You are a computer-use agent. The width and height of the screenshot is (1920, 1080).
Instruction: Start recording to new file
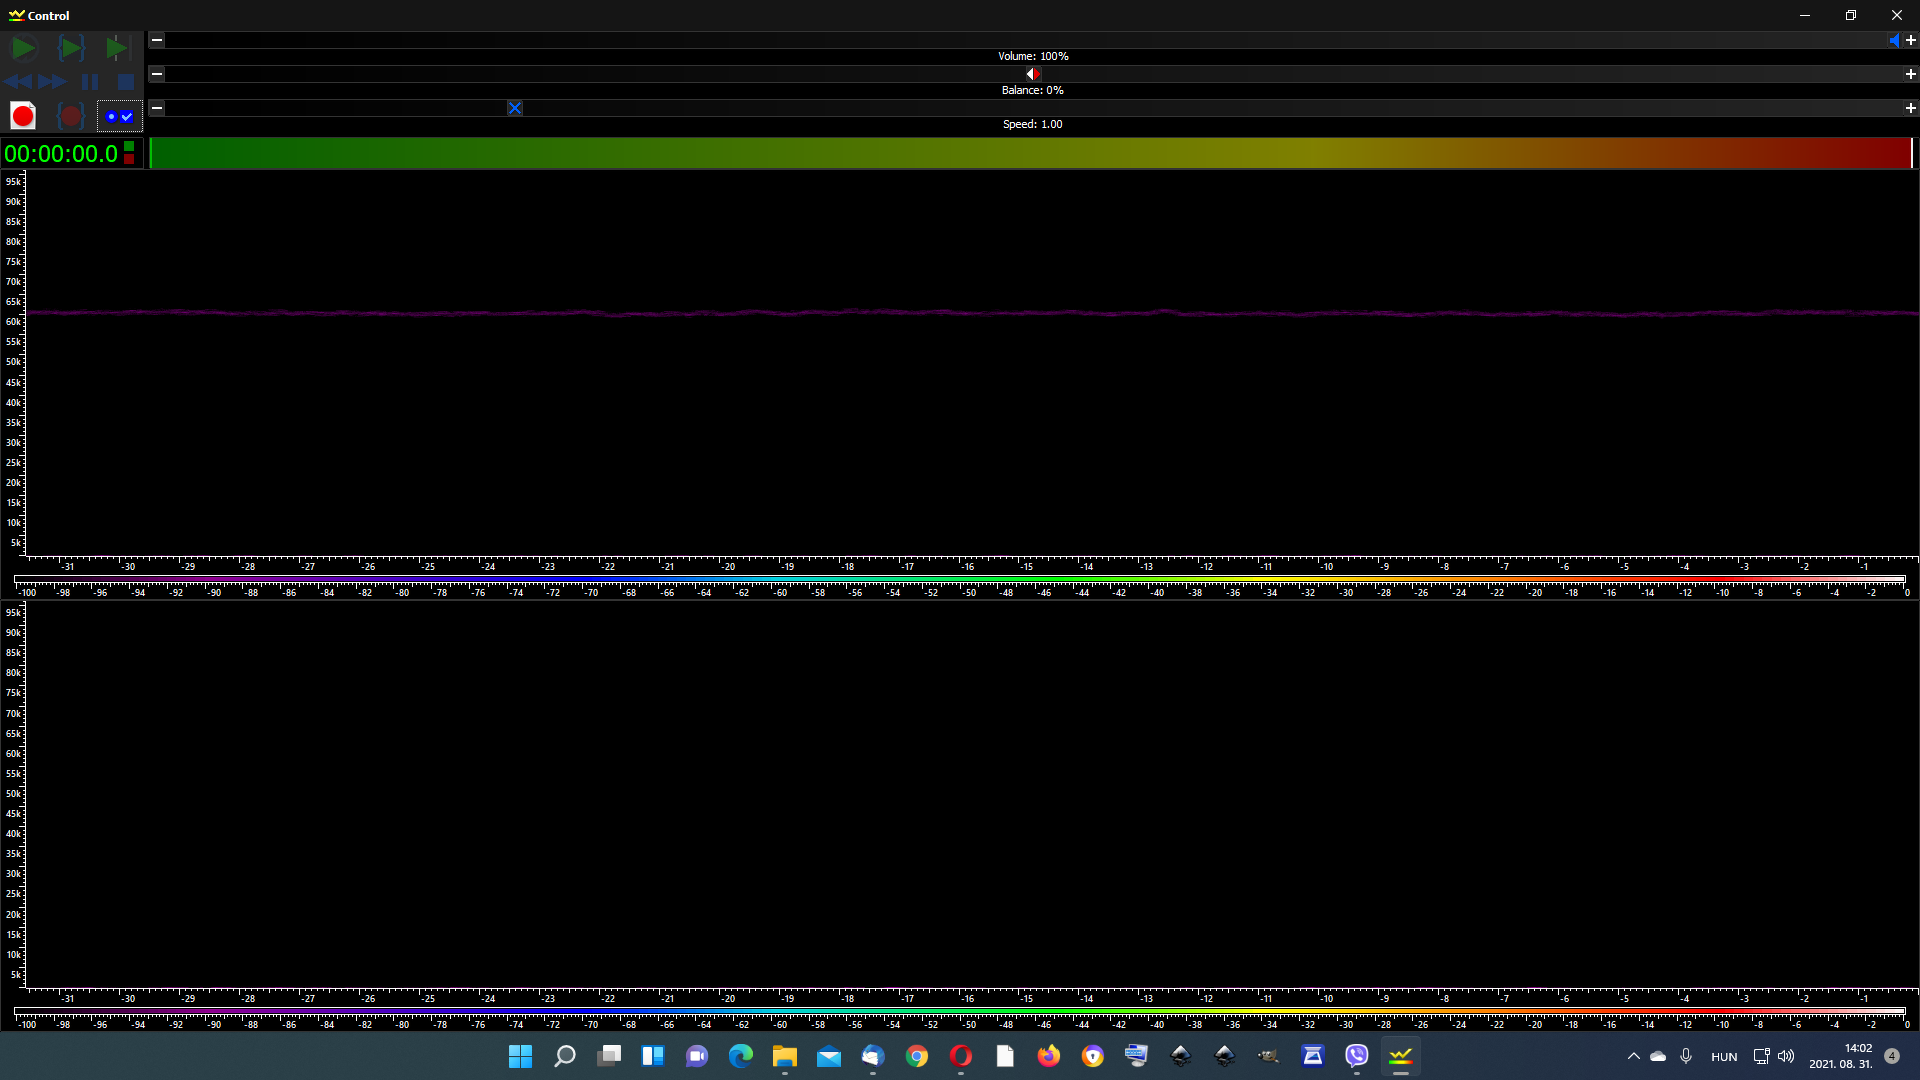coord(23,116)
